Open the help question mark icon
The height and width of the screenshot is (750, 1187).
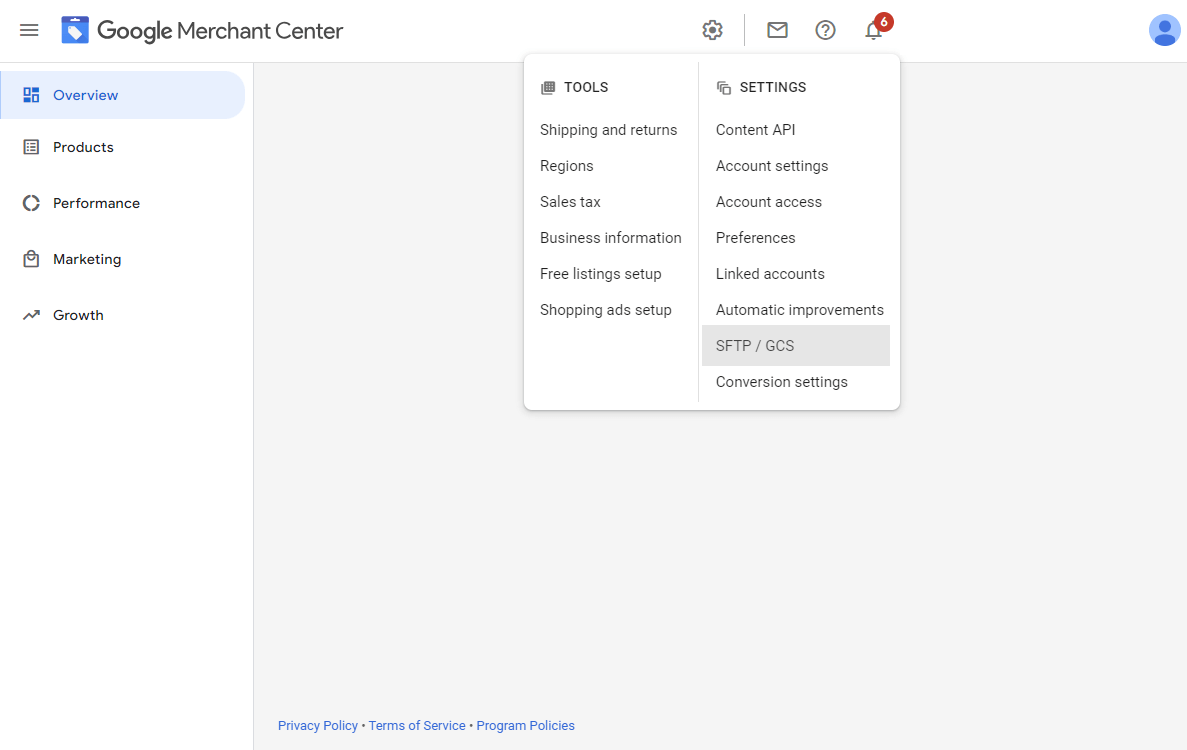click(825, 30)
